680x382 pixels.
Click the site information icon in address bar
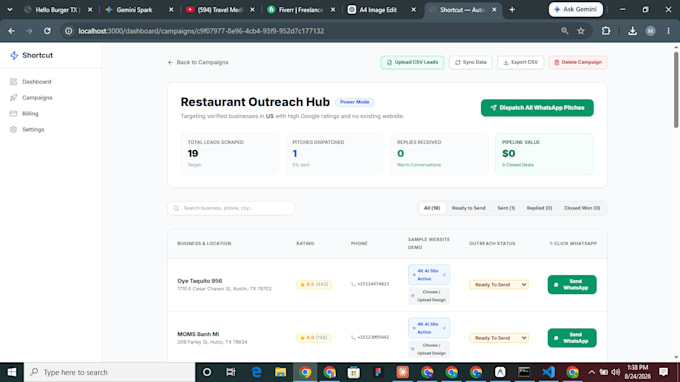(x=69, y=31)
